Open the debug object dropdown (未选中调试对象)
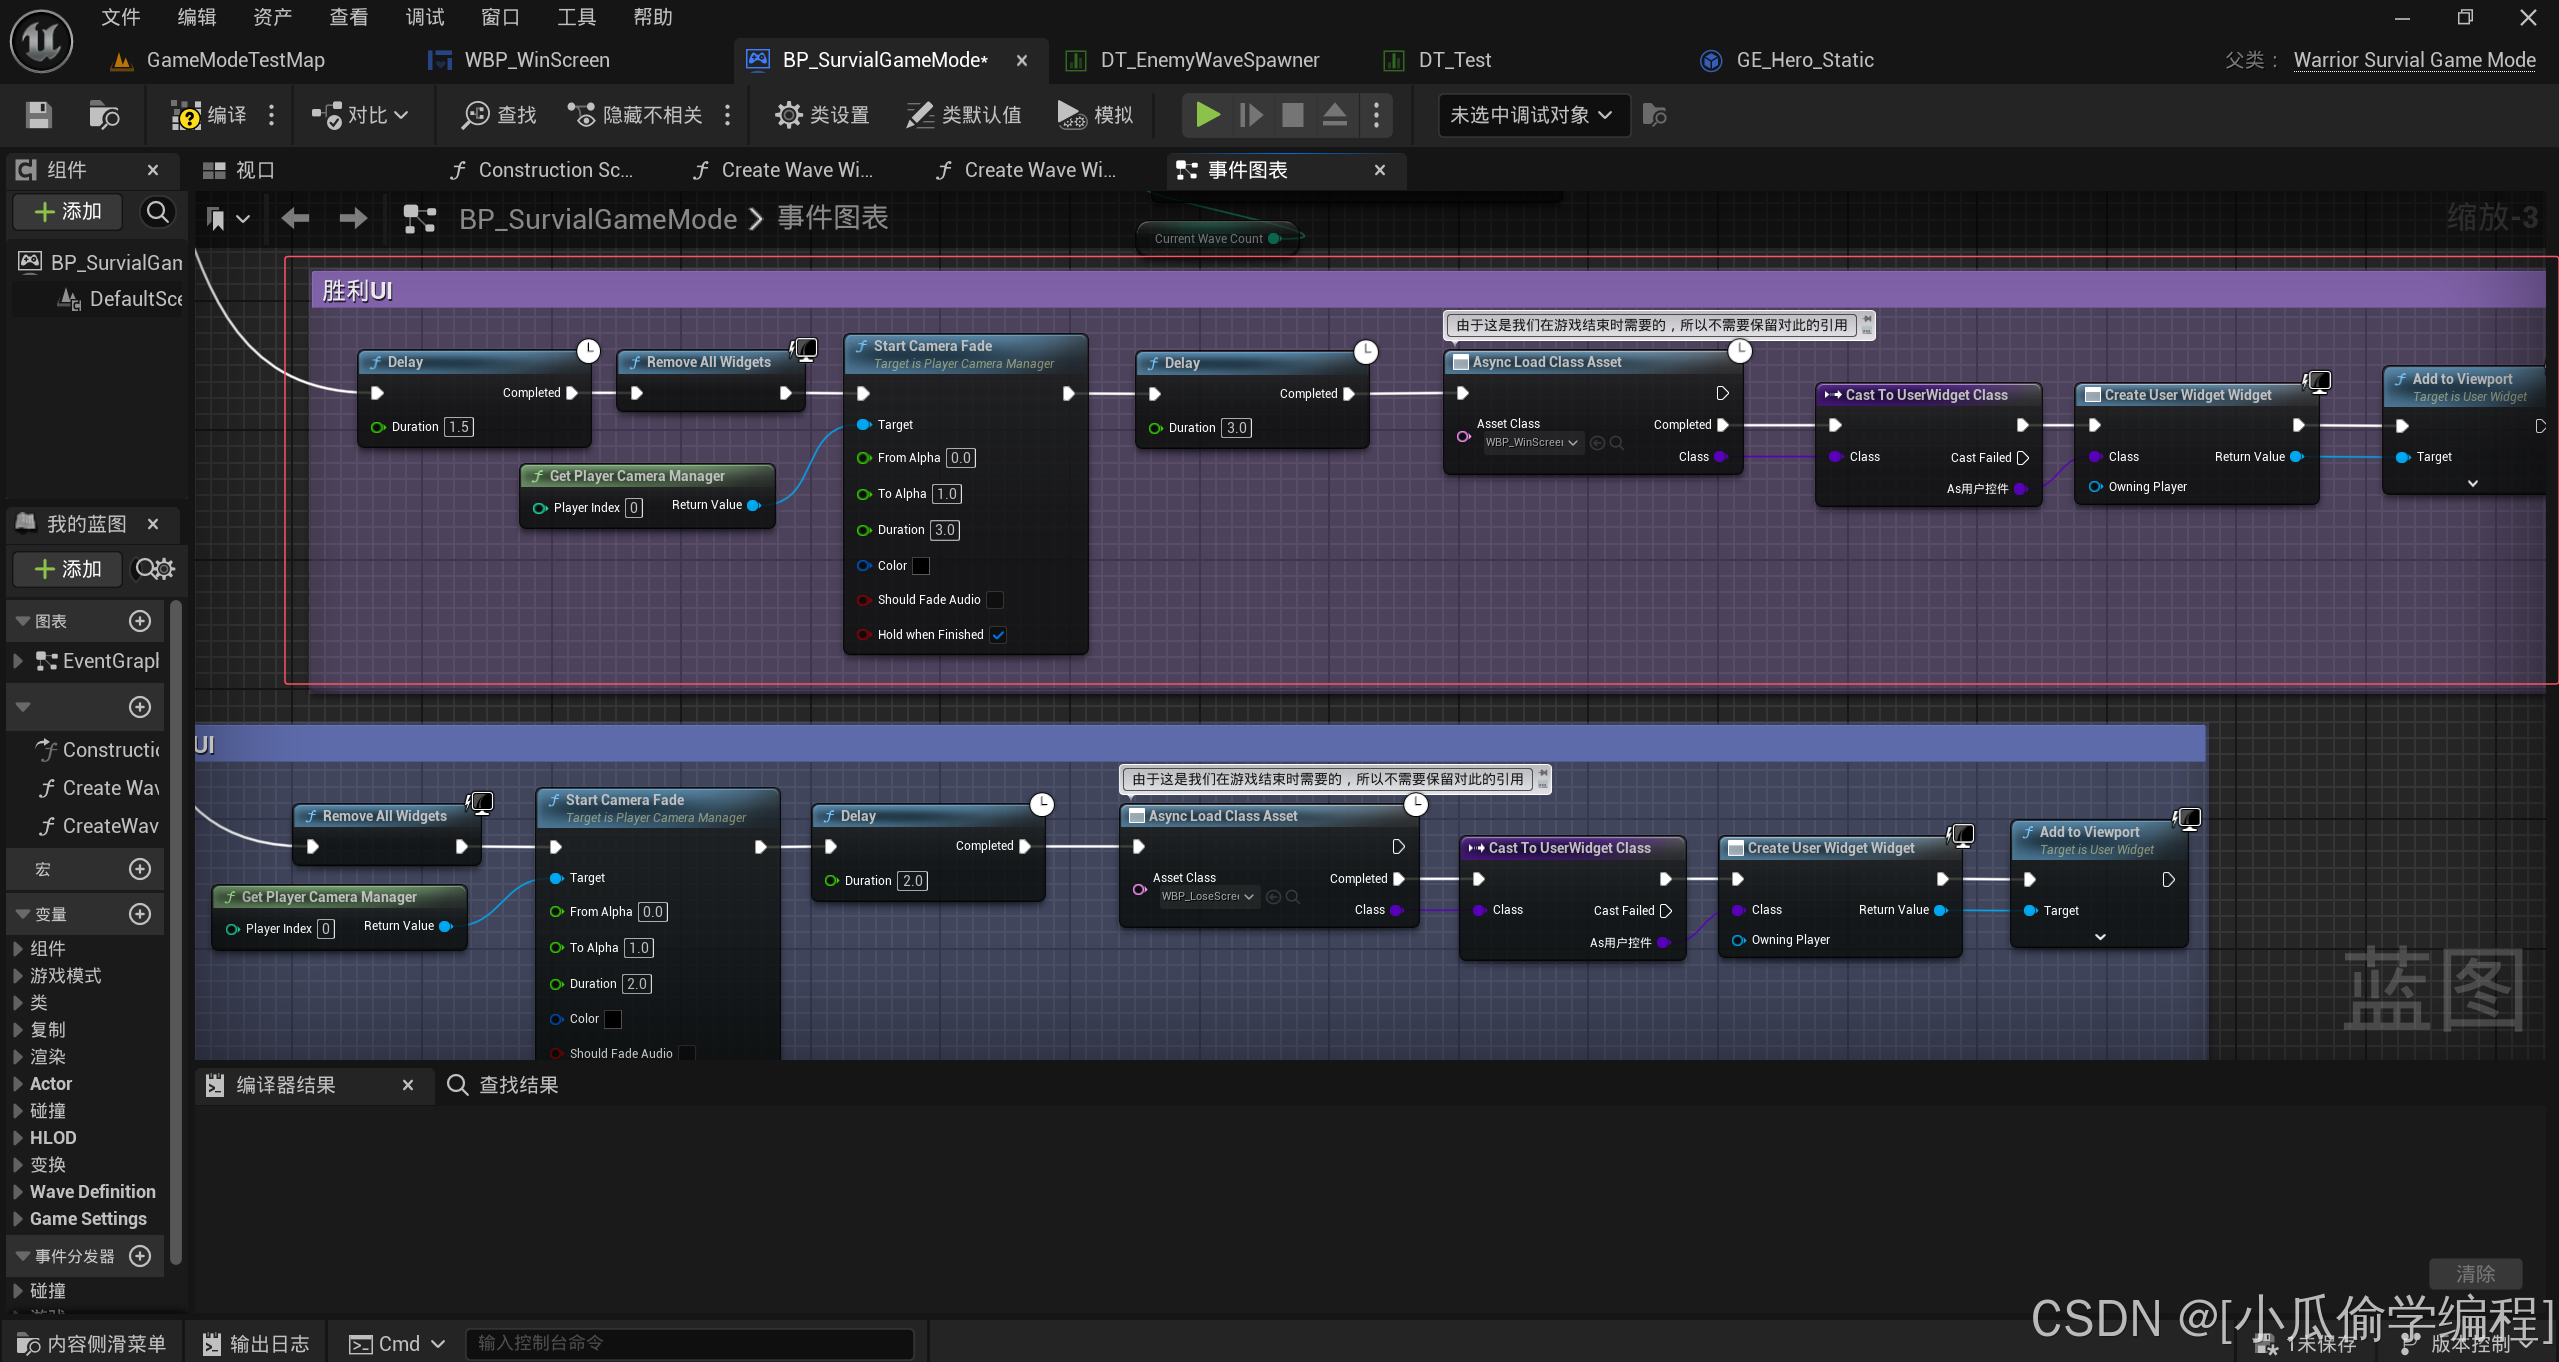Viewport: 2559px width, 1362px height. (x=1532, y=115)
